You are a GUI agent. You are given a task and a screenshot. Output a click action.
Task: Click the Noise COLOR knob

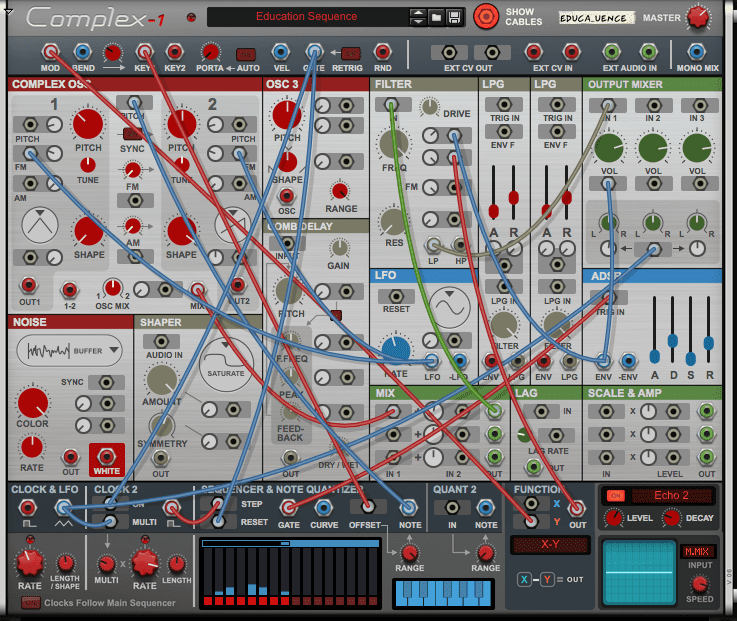(32, 403)
